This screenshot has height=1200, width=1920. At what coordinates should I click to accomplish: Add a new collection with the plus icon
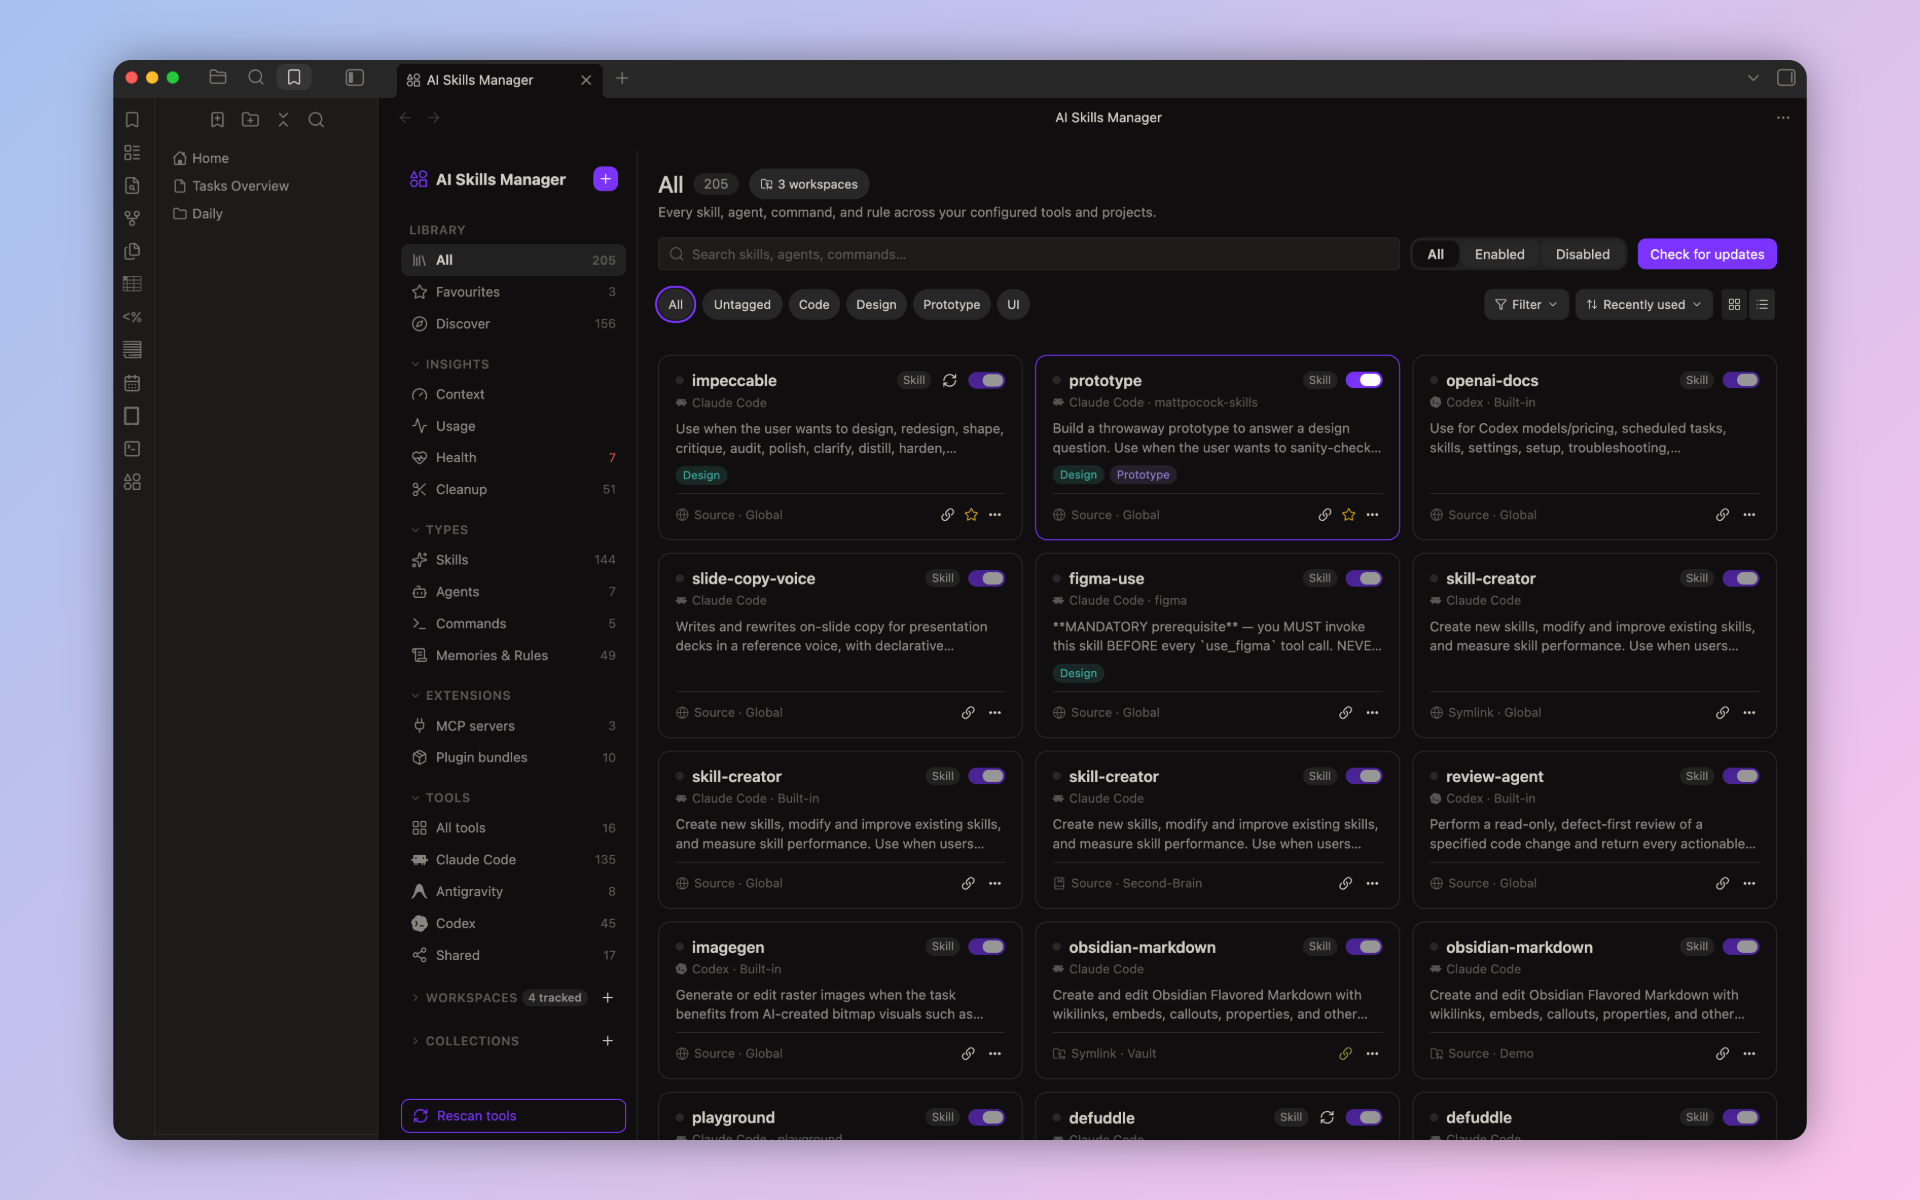coord(607,1041)
